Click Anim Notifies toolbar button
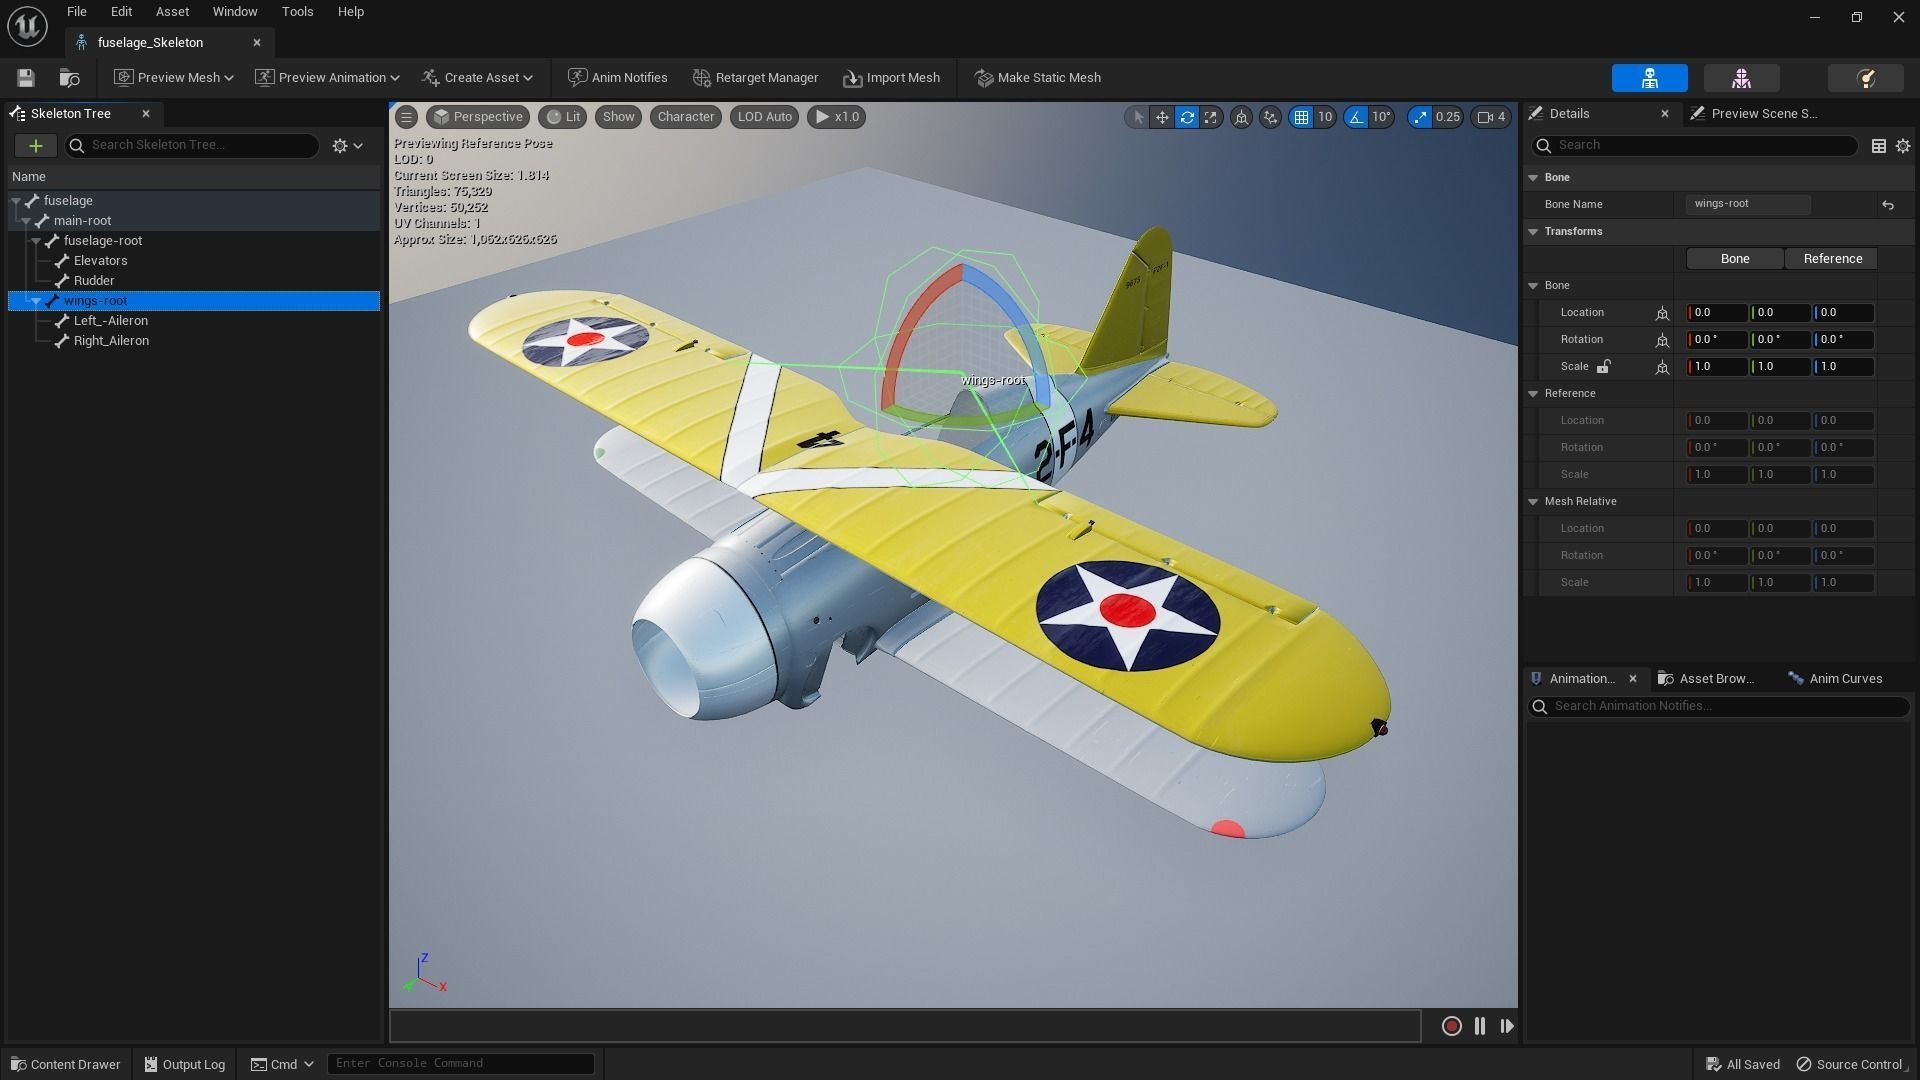1920x1080 pixels. pos(618,78)
